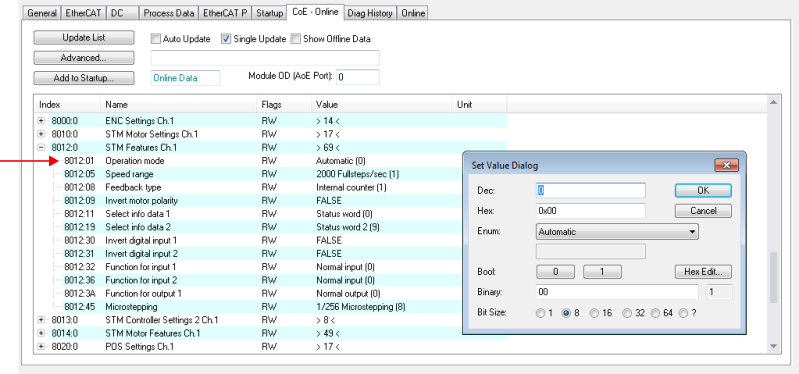Click the Internal counter (1) value
799x374 pixels.
[x=351, y=188]
